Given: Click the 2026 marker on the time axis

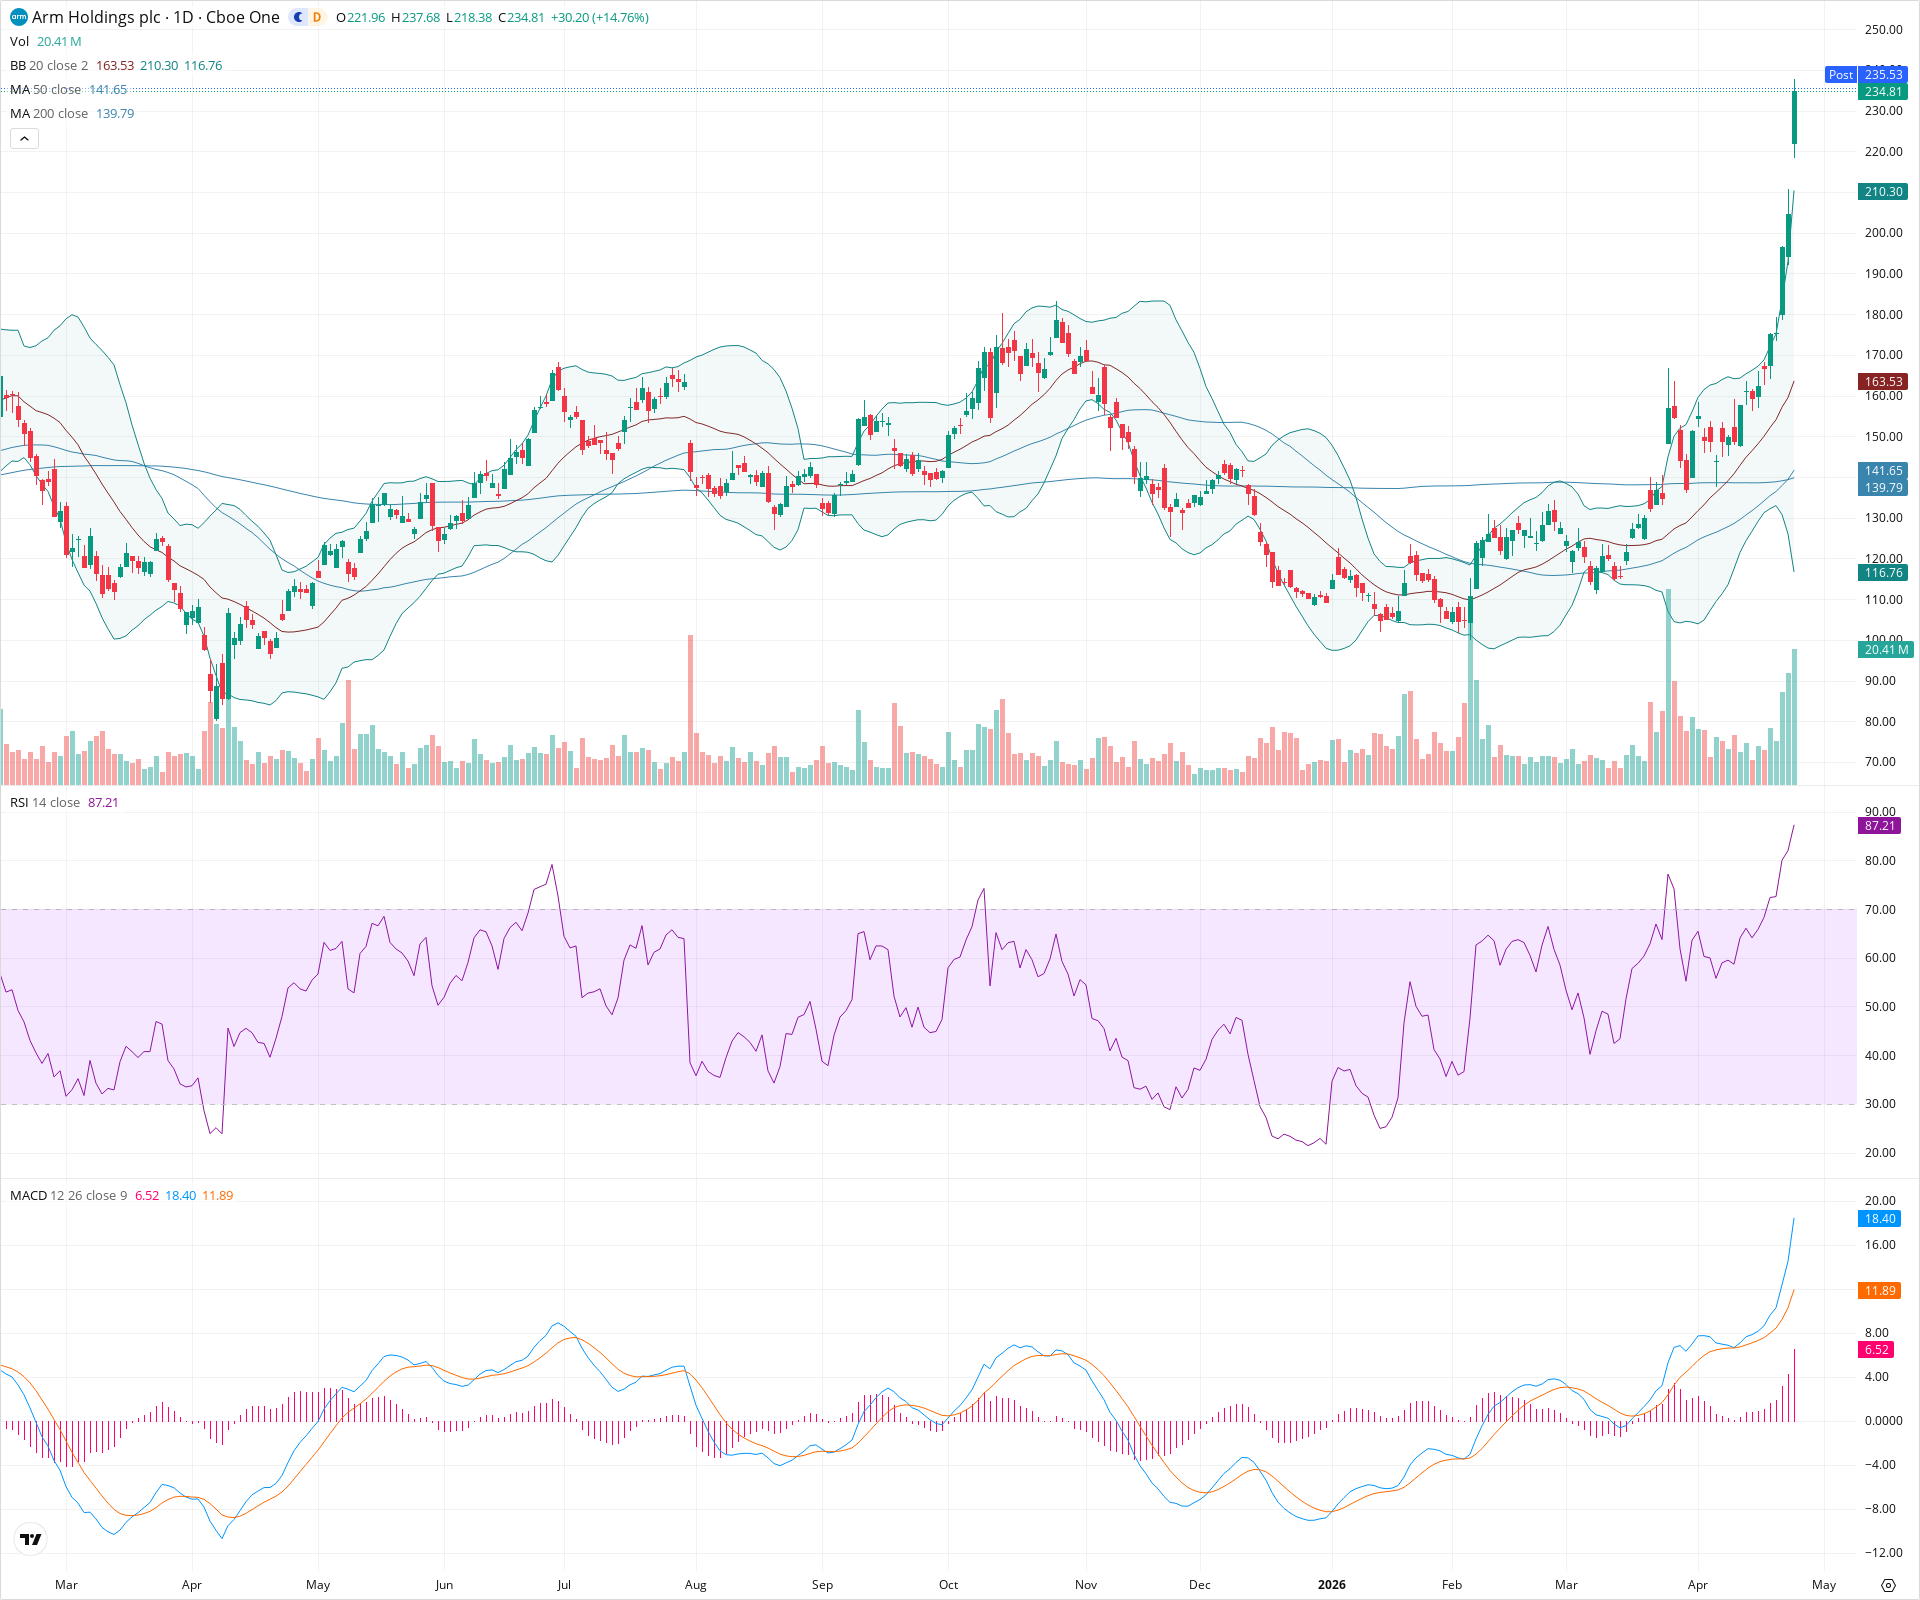Looking at the screenshot, I should [x=1331, y=1585].
